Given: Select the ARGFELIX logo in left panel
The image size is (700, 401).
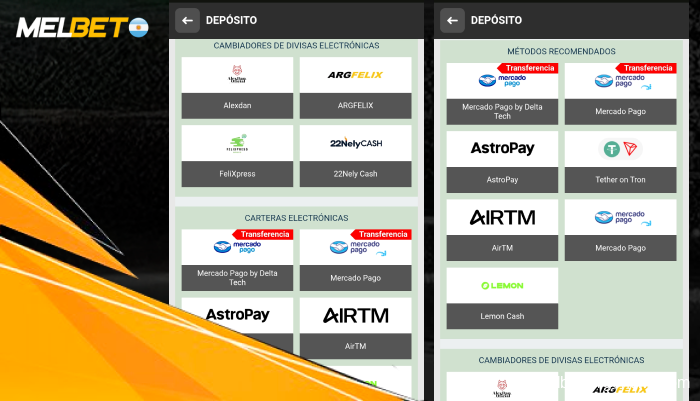Looking at the screenshot, I should point(355,75).
